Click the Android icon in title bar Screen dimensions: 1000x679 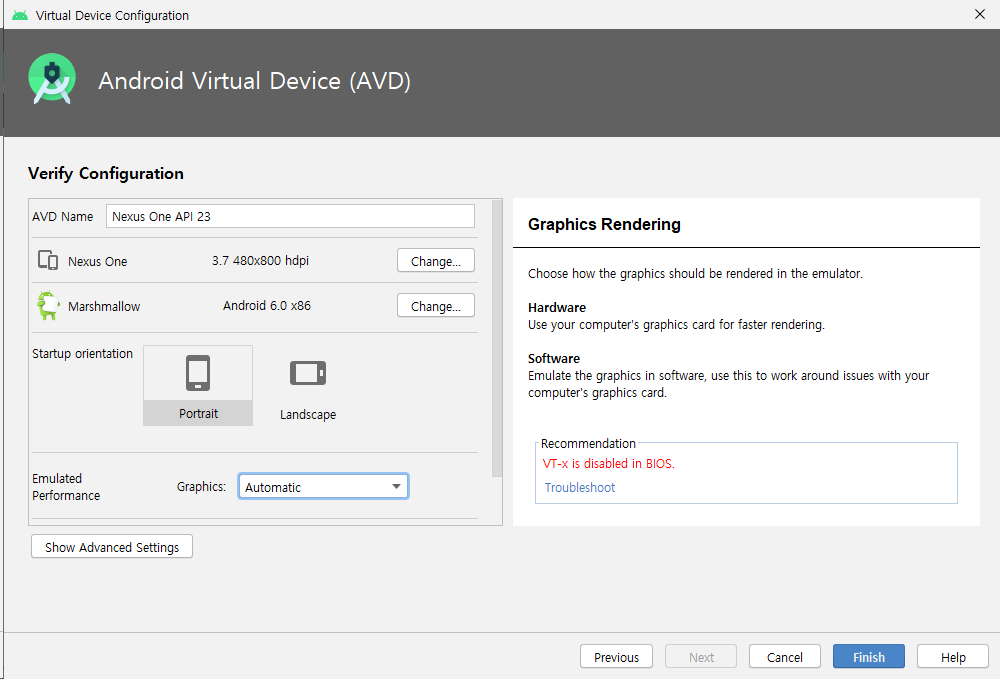19,15
